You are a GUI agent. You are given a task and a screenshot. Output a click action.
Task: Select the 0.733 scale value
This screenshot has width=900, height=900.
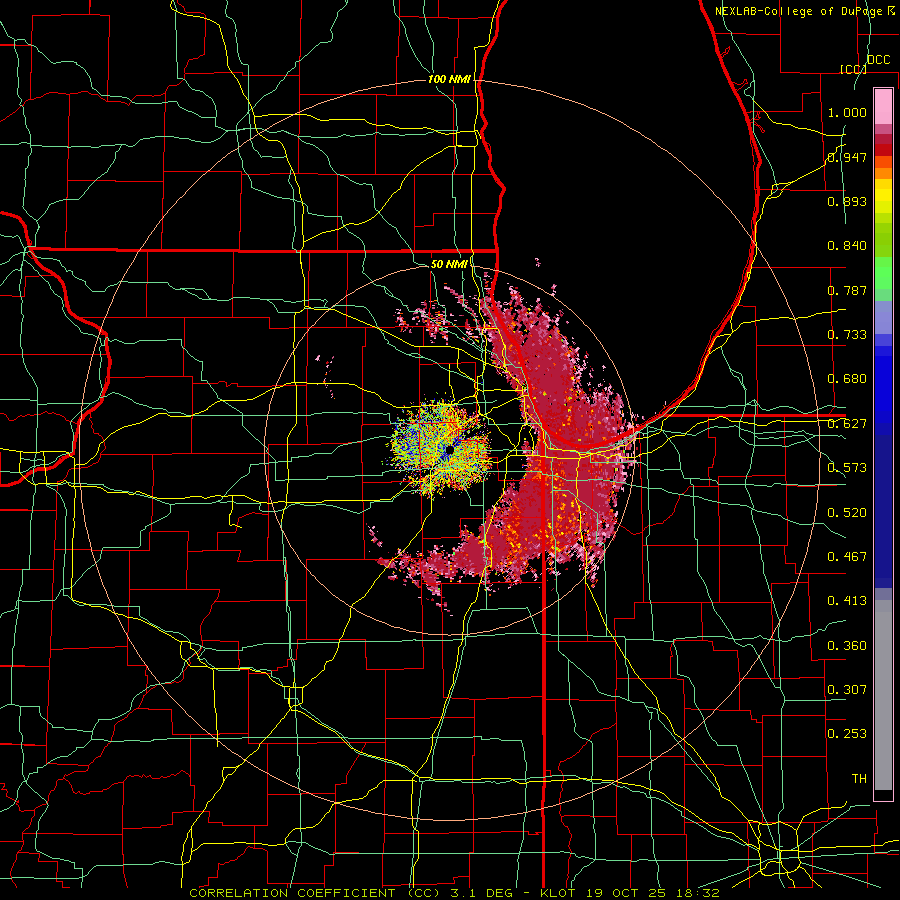pyautogui.click(x=847, y=335)
